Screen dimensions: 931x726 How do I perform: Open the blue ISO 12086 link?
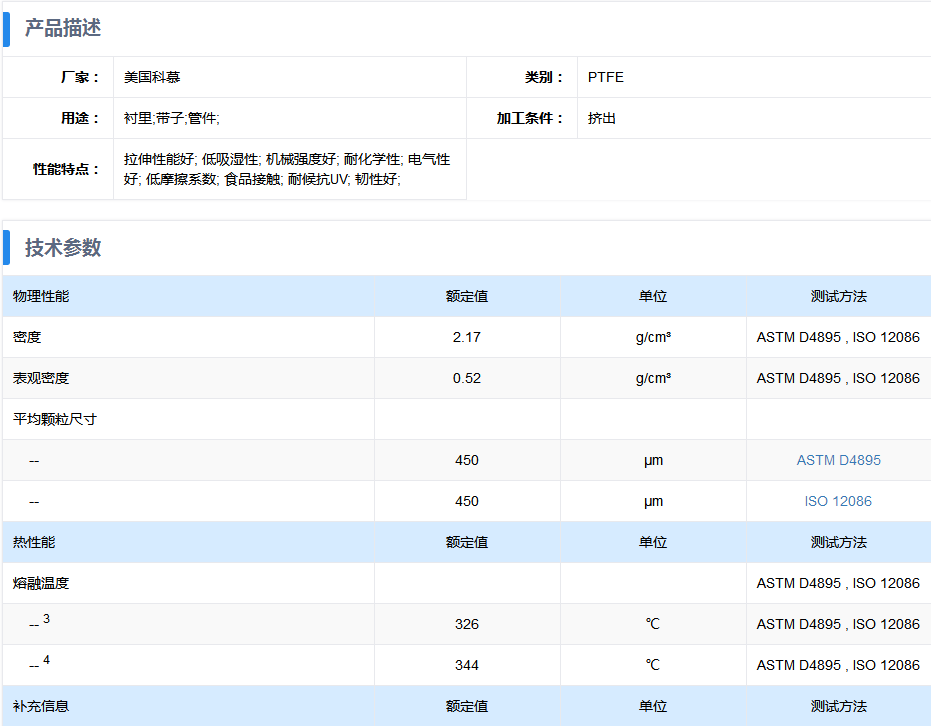tap(838, 501)
